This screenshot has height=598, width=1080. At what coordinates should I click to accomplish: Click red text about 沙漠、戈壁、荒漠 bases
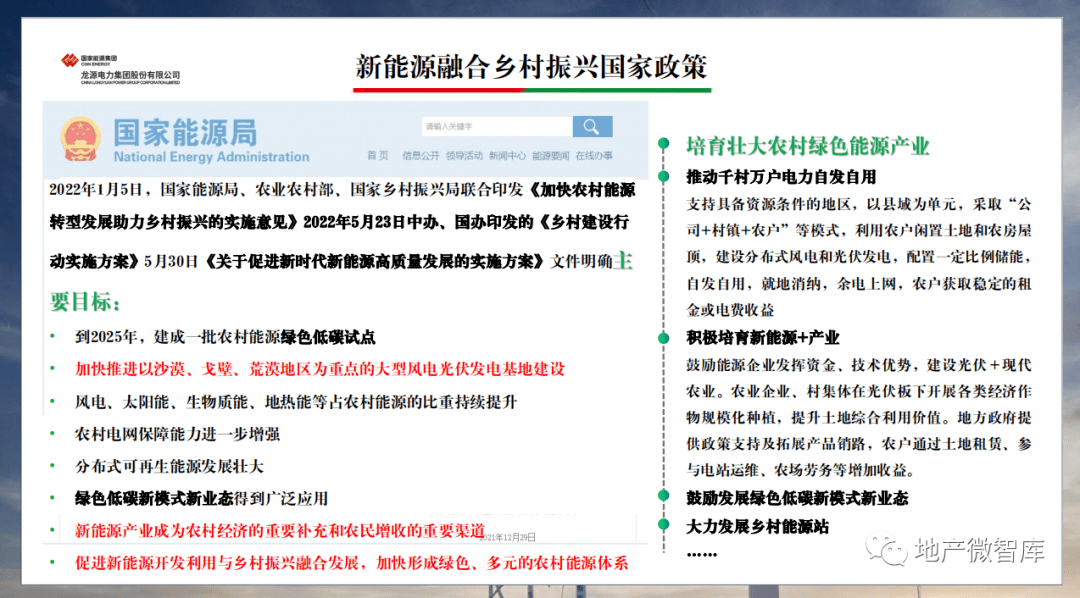(x=320, y=369)
